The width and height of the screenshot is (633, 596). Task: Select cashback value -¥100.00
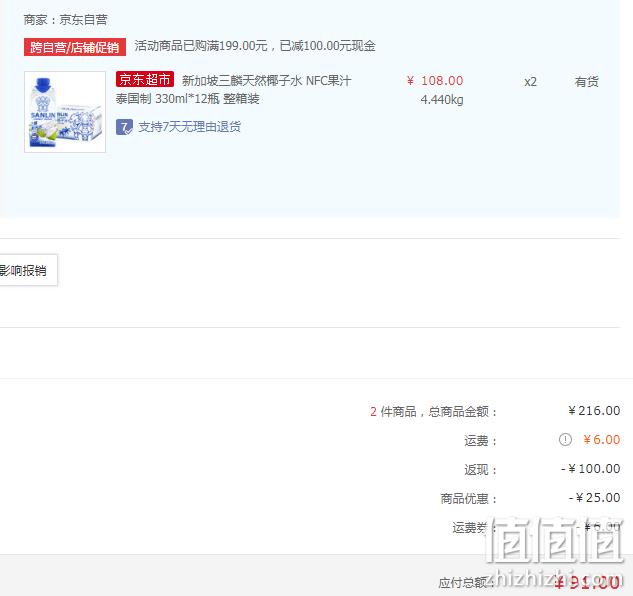pos(591,469)
